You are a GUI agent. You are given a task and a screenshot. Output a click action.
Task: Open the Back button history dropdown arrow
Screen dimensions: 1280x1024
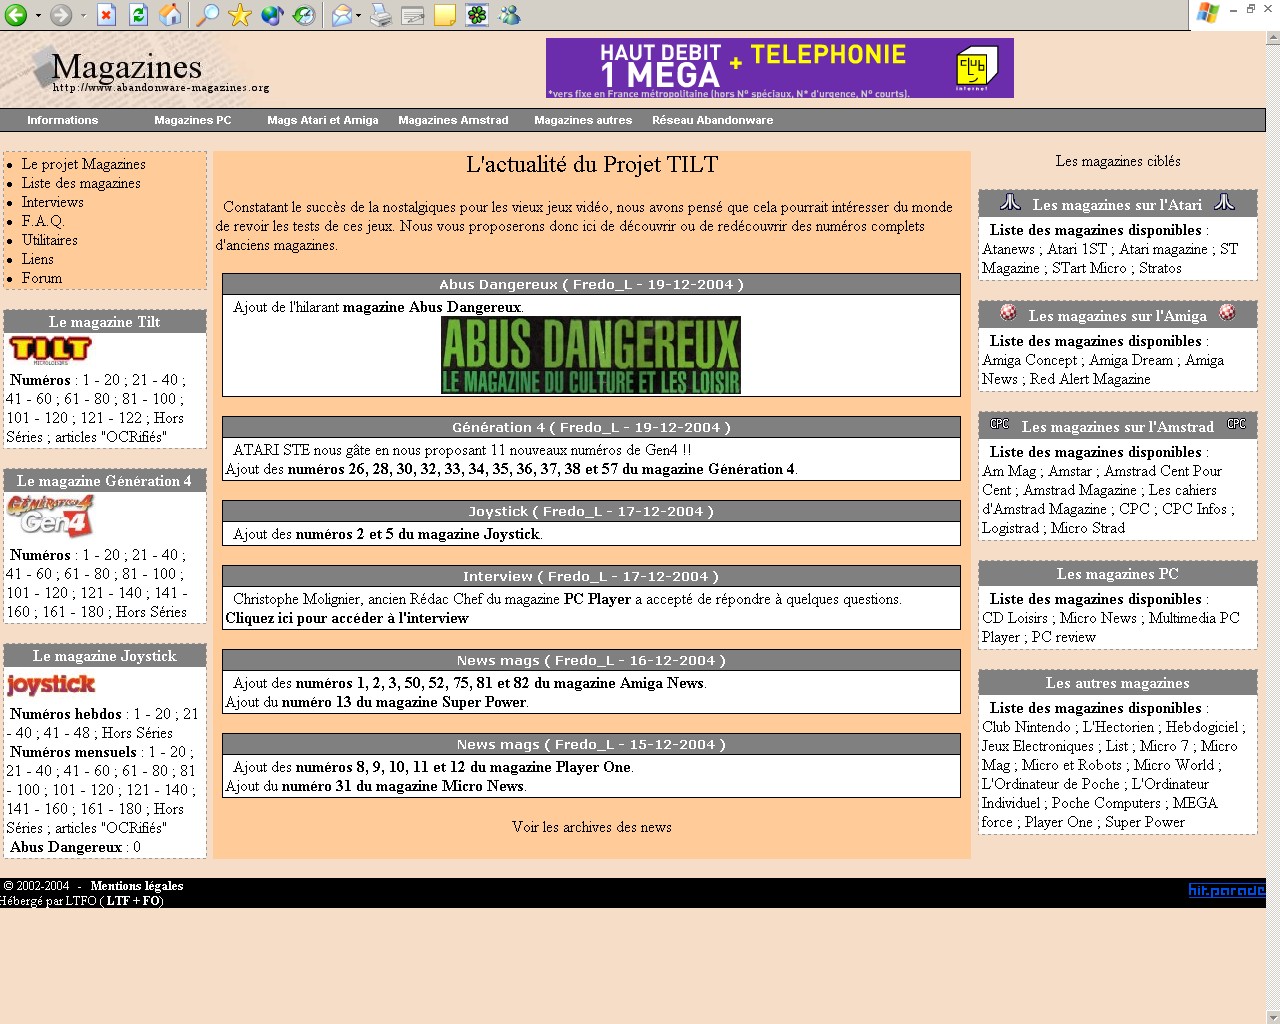pyautogui.click(x=38, y=16)
